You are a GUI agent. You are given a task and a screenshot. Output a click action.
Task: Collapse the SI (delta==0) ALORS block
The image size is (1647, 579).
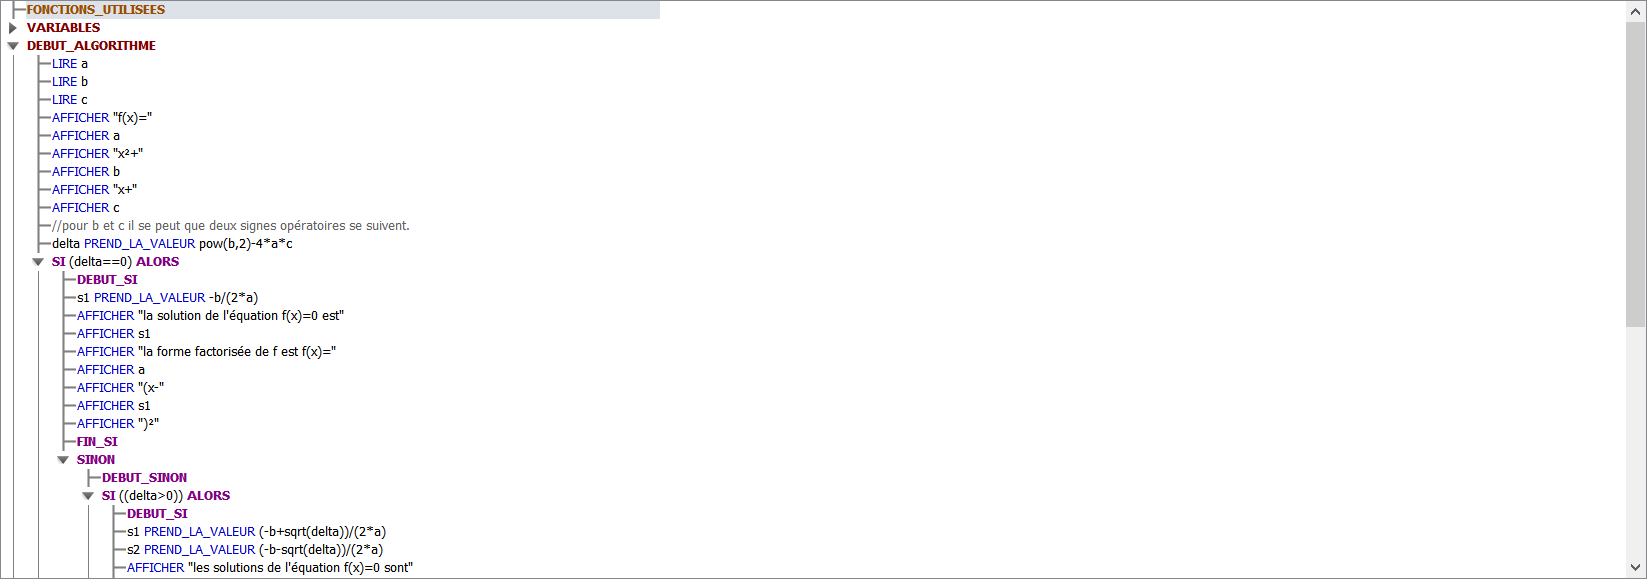pyautogui.click(x=38, y=262)
